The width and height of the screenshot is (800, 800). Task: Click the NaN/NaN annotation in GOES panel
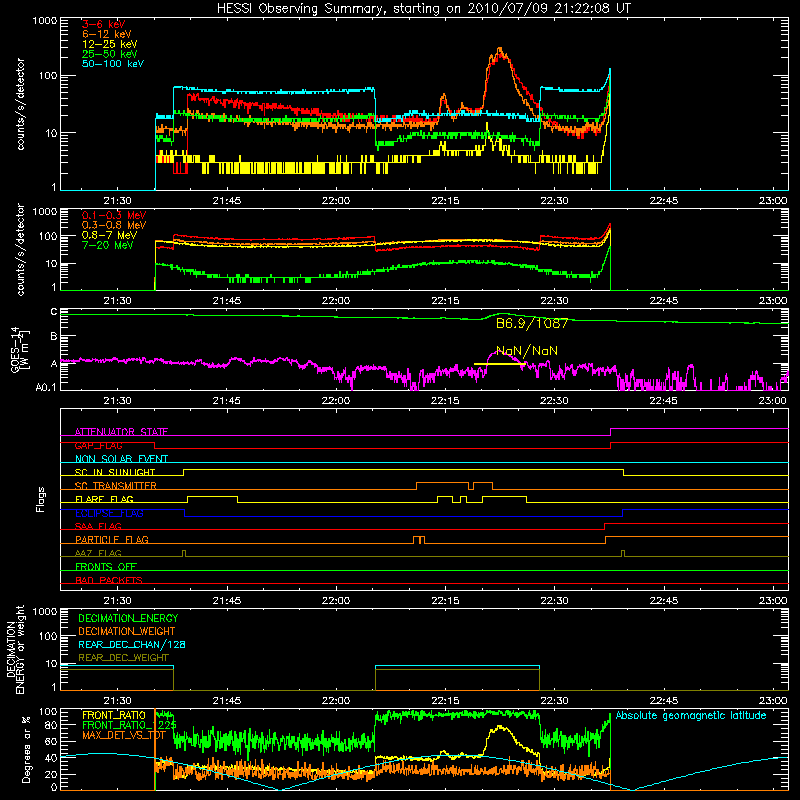527,351
